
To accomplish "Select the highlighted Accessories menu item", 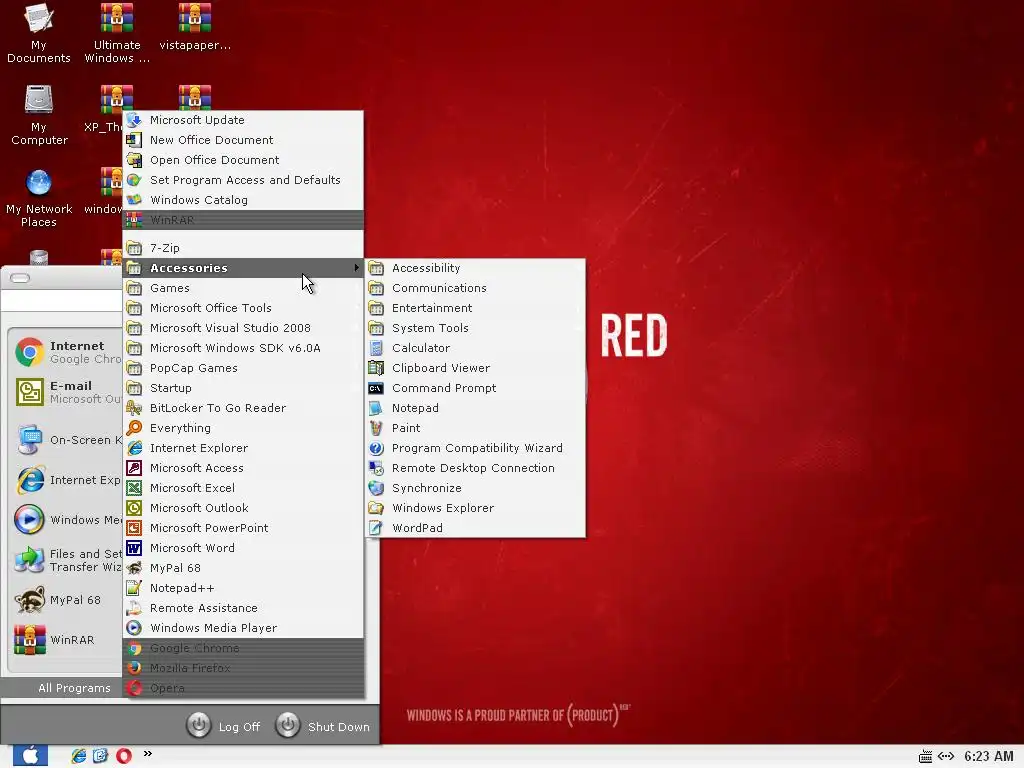I will (x=243, y=268).
